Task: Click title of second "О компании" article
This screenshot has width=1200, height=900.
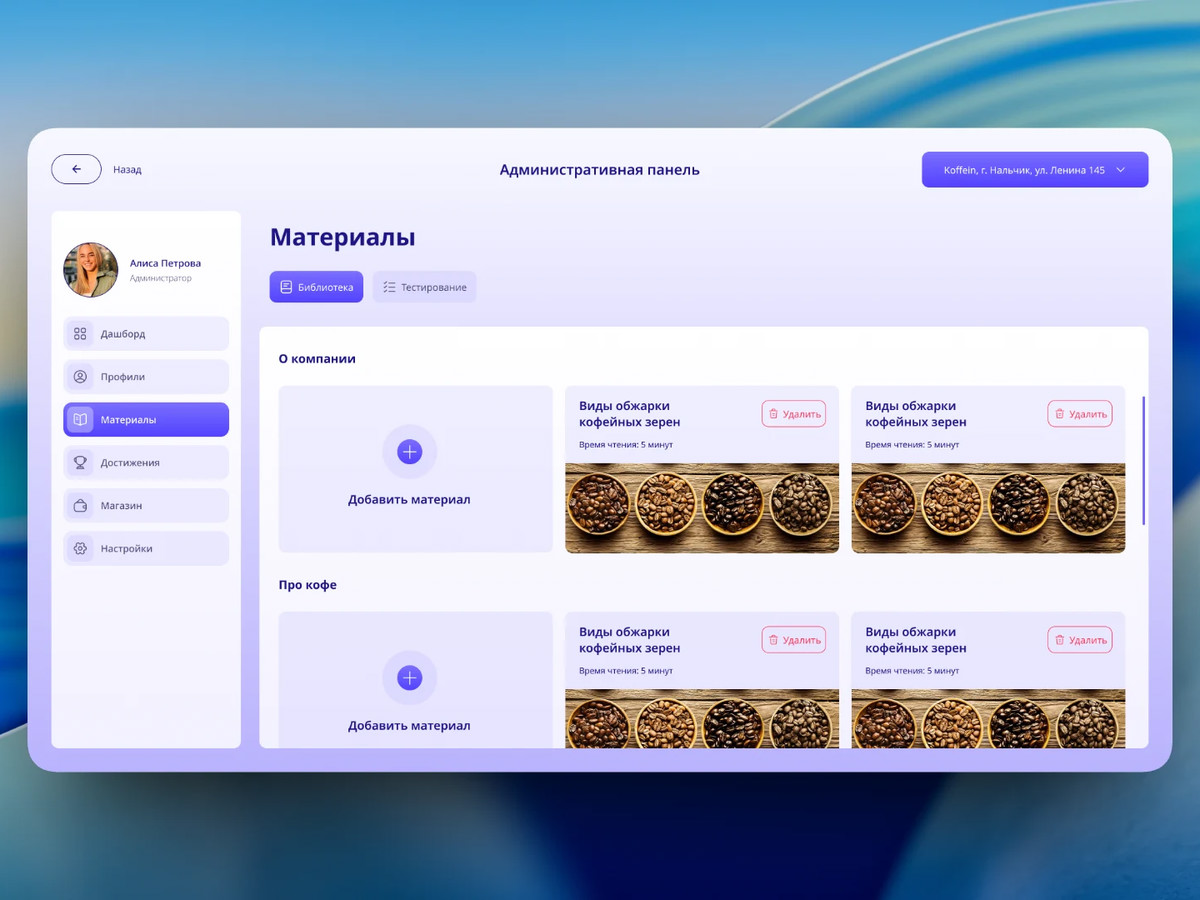Action: [916, 414]
